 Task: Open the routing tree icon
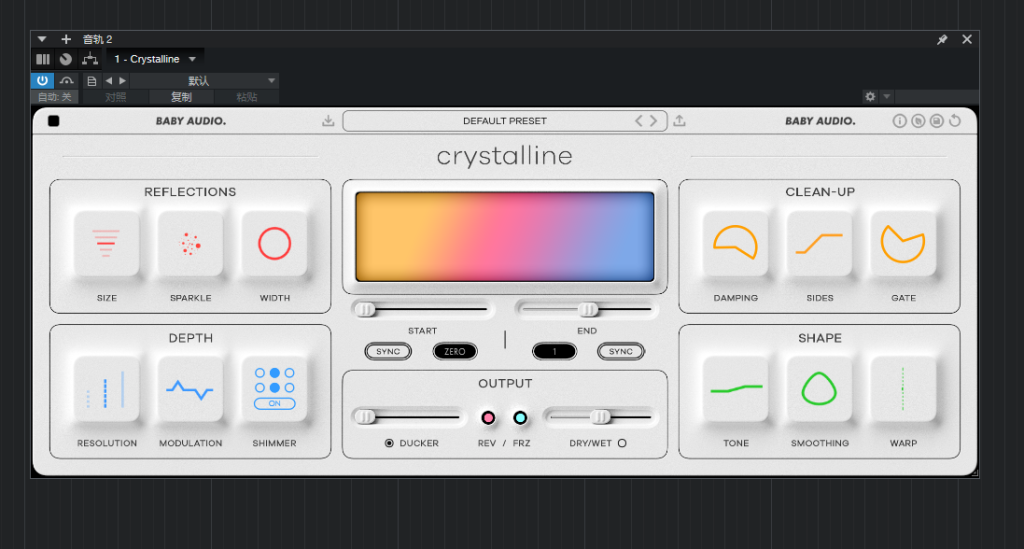click(x=90, y=59)
